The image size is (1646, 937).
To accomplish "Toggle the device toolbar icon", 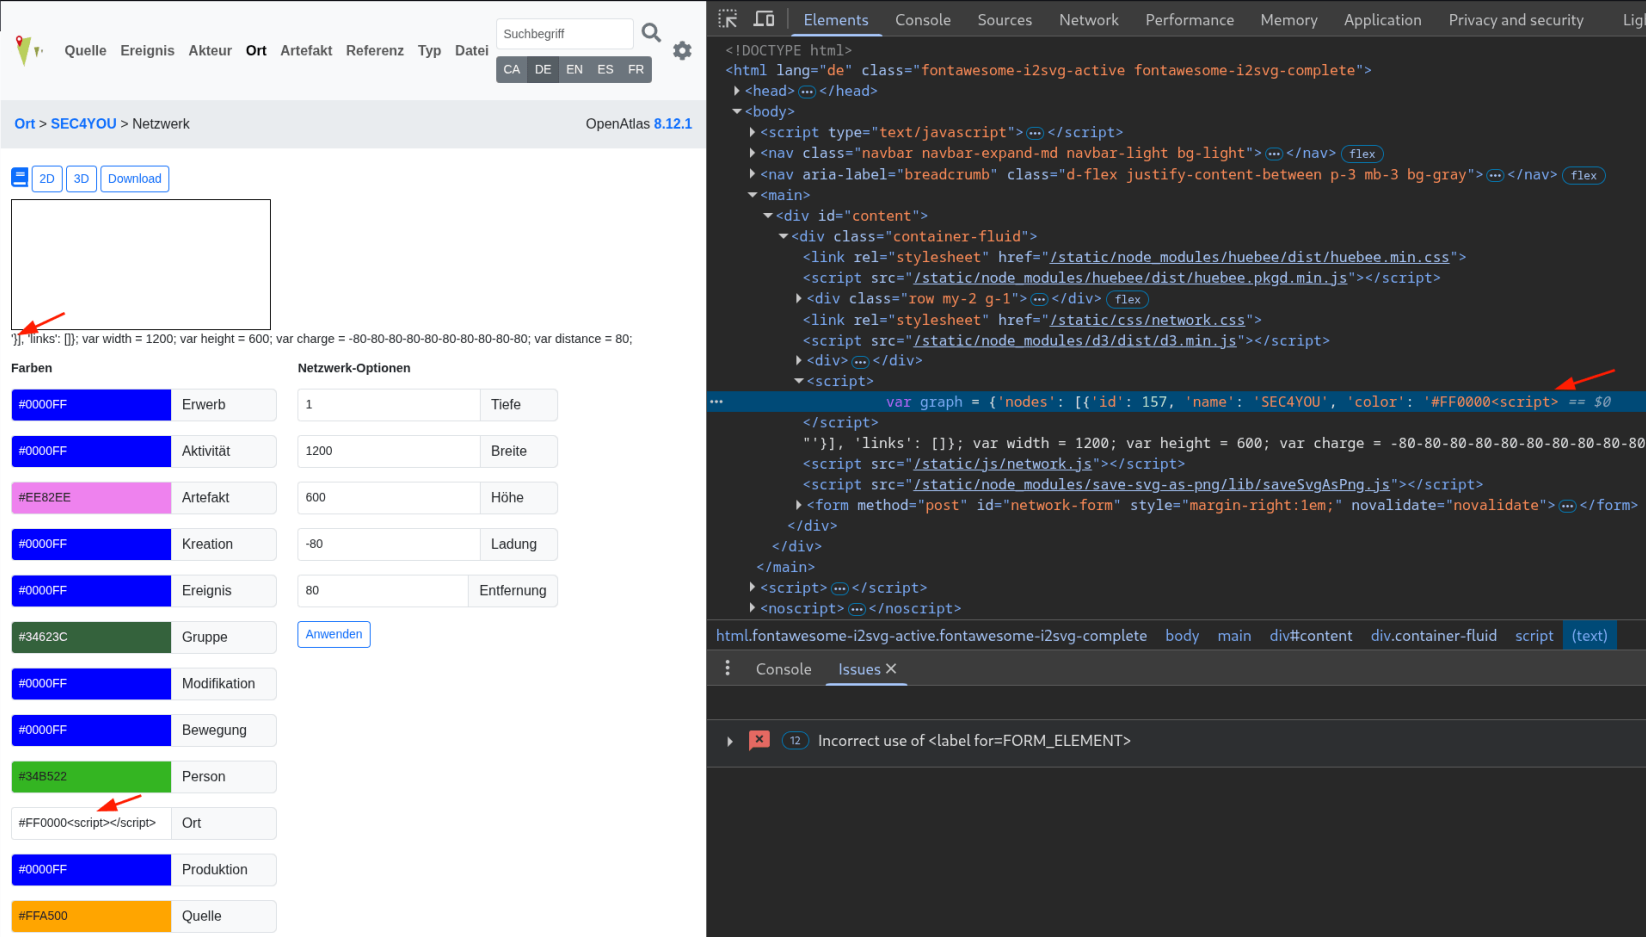I will [x=764, y=19].
